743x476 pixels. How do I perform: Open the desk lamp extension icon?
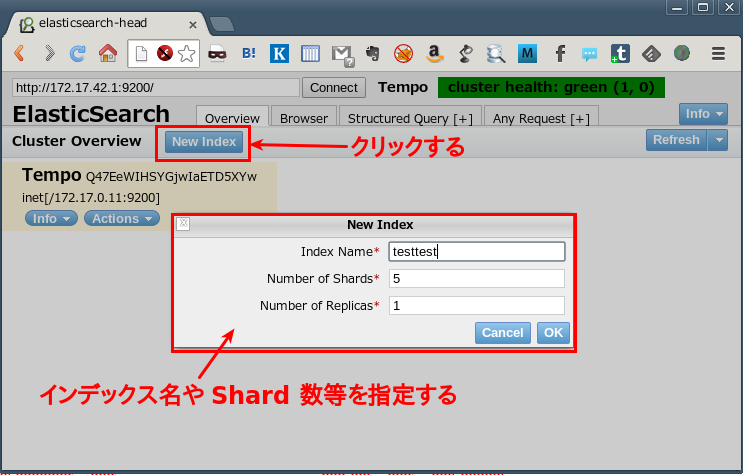click(x=466, y=54)
